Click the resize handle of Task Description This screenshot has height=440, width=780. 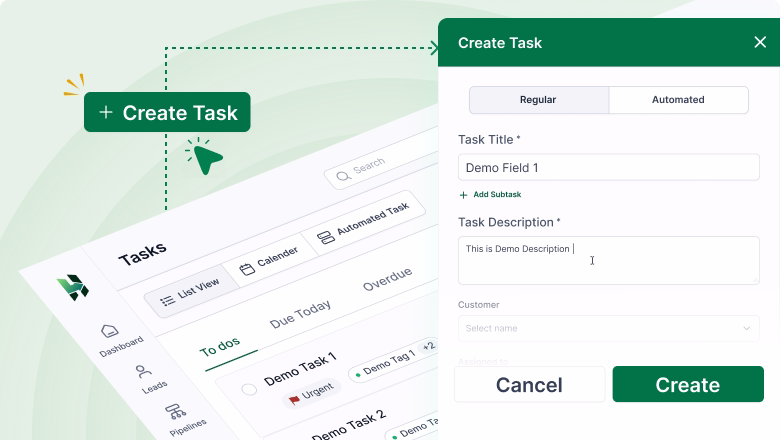click(x=755, y=280)
